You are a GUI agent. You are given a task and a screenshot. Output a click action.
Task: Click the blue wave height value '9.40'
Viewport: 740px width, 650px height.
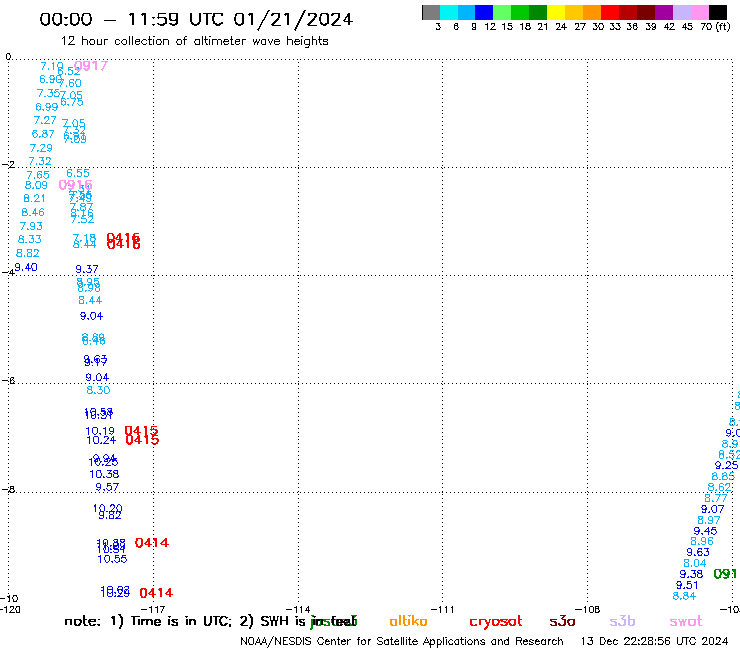pos(26,268)
